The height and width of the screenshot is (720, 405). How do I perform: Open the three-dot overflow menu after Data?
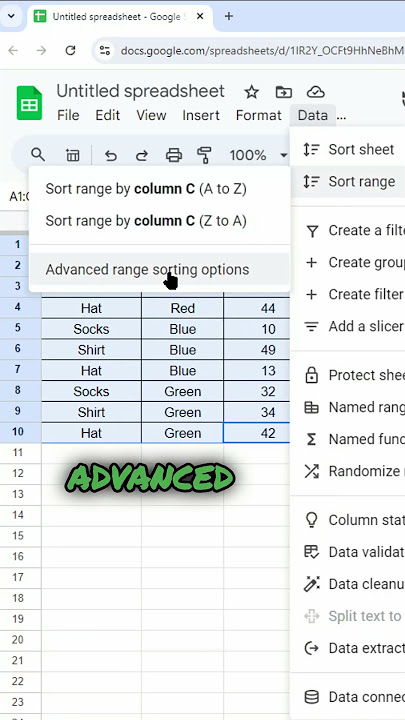[341, 116]
